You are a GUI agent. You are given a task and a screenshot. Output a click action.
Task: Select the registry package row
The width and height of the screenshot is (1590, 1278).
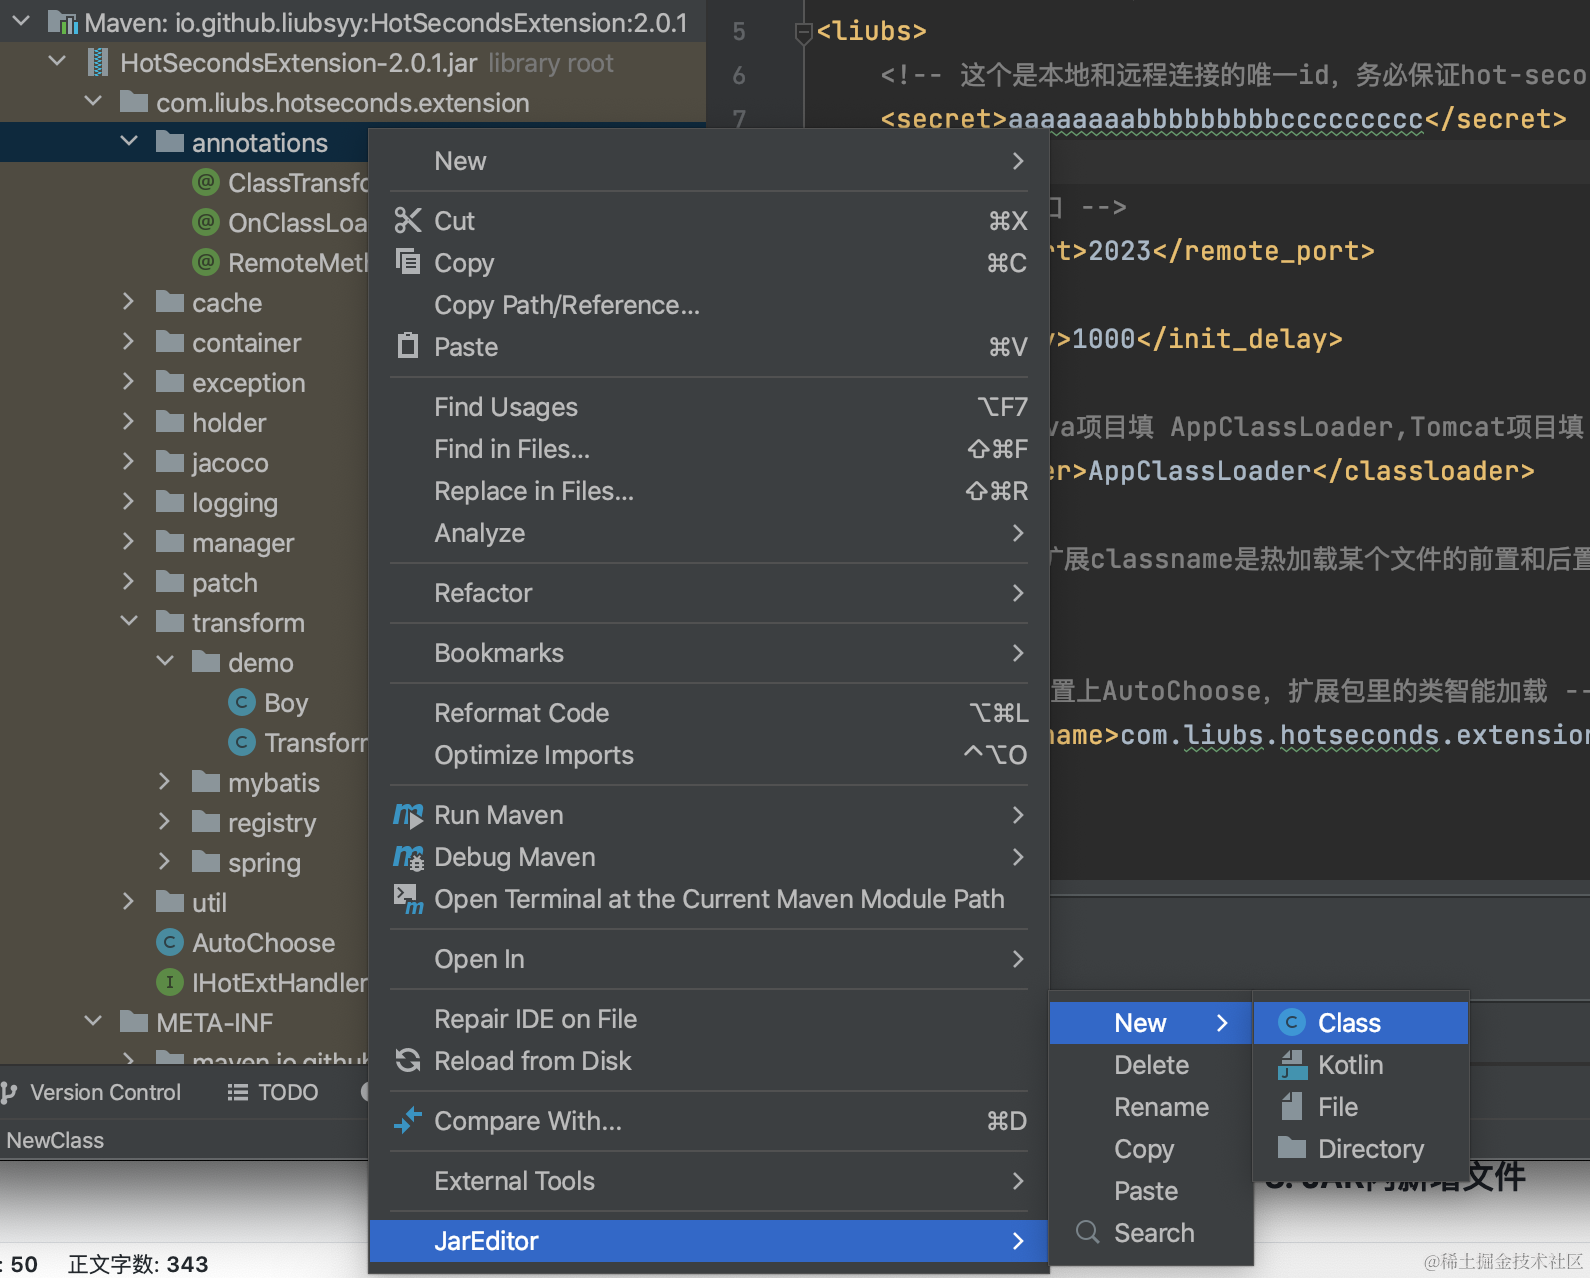[184, 823]
